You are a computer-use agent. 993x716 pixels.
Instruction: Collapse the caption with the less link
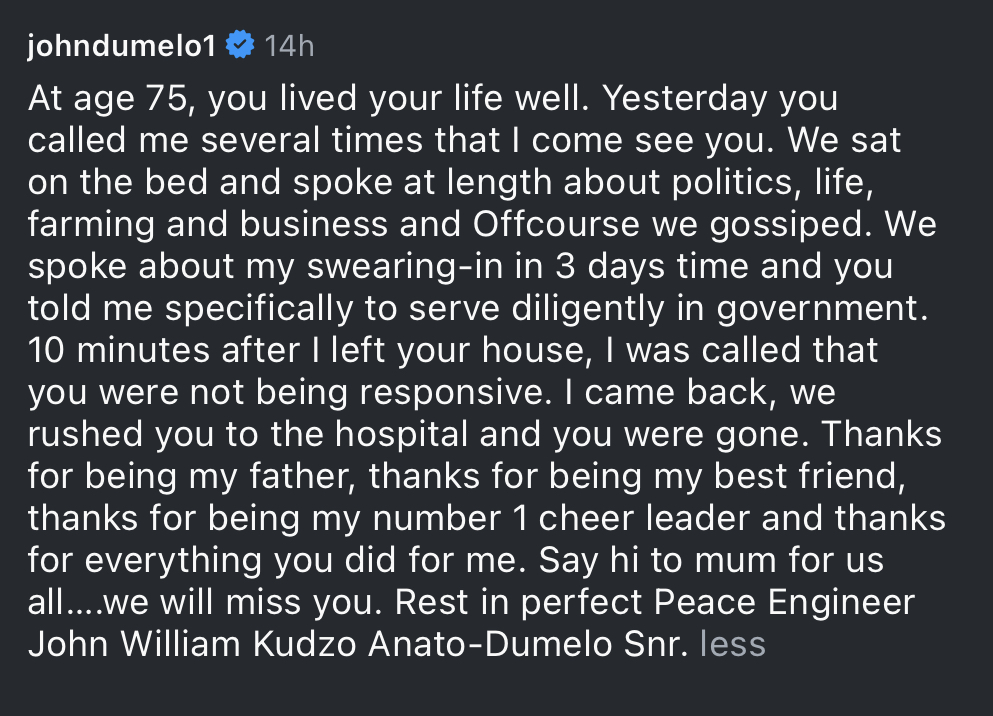[x=733, y=644]
